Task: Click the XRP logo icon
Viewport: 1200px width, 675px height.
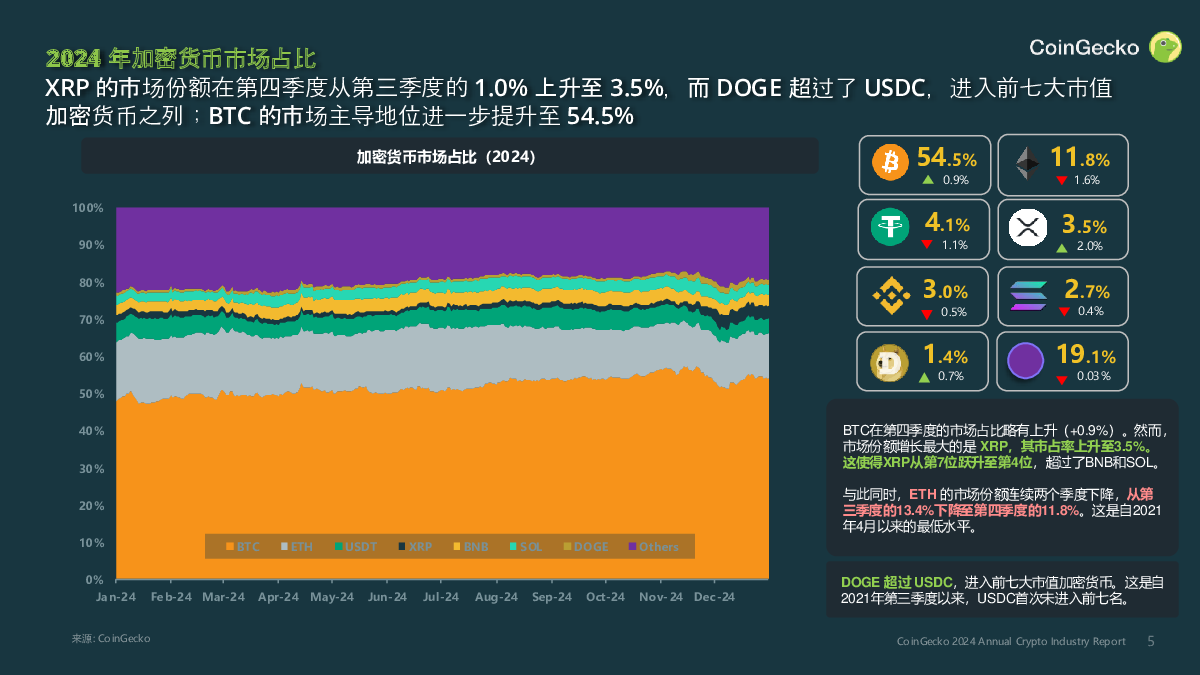Action: 1027,229
